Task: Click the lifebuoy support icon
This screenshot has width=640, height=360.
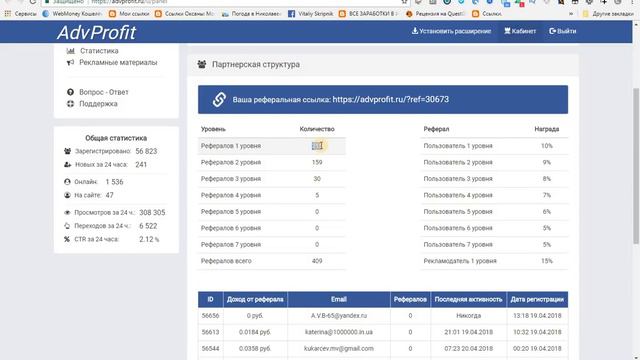Action: (71, 104)
